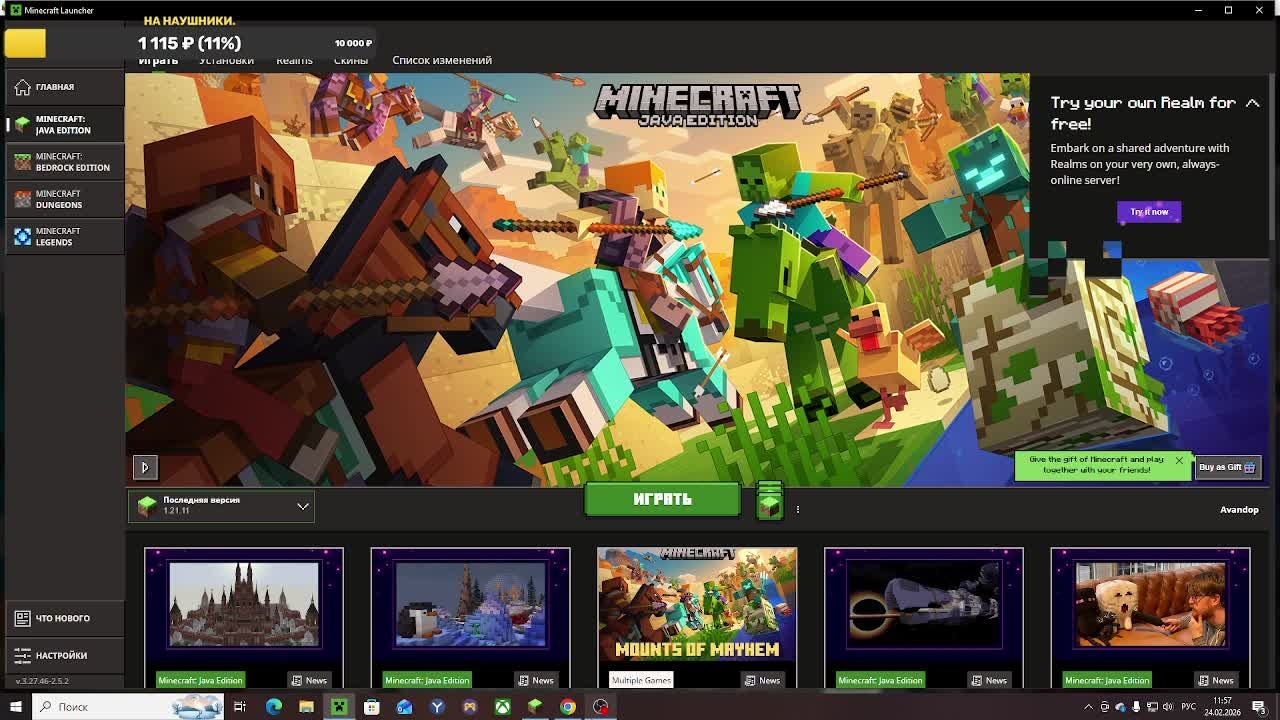
Task: Switch to the Realms tab
Action: click(294, 60)
